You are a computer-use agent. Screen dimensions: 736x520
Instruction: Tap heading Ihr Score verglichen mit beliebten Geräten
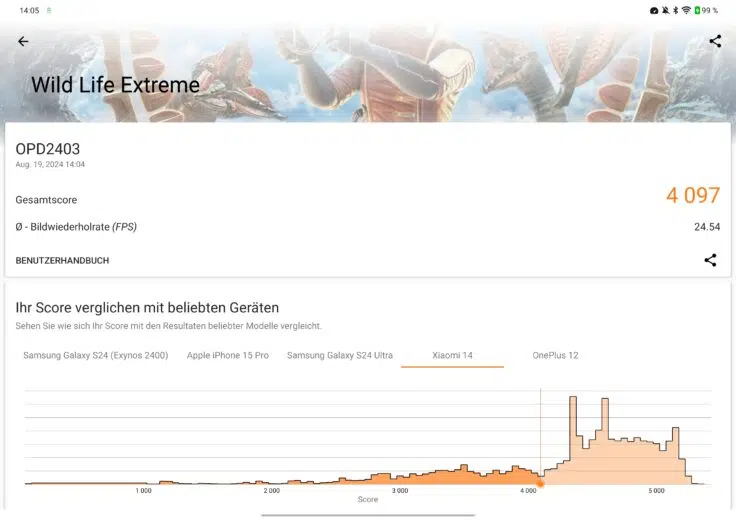[147, 307]
